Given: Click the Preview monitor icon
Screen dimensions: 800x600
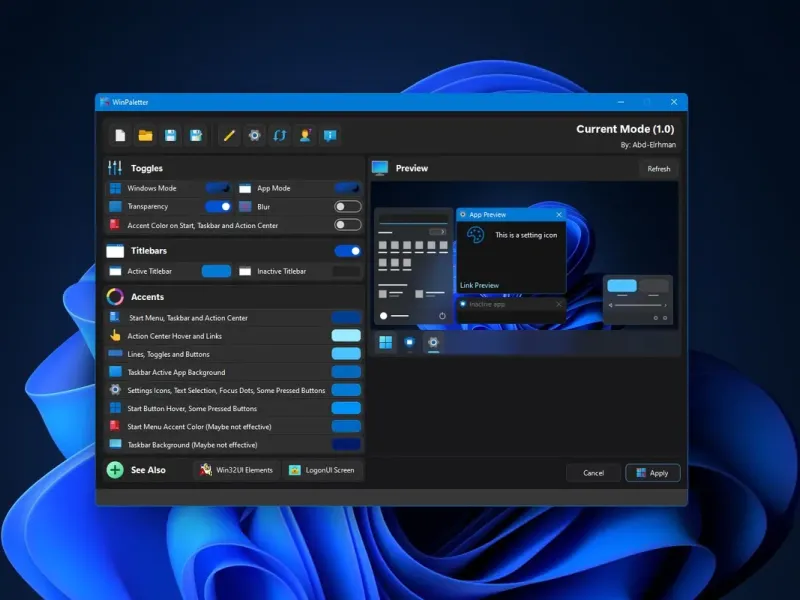Looking at the screenshot, I should 380,168.
